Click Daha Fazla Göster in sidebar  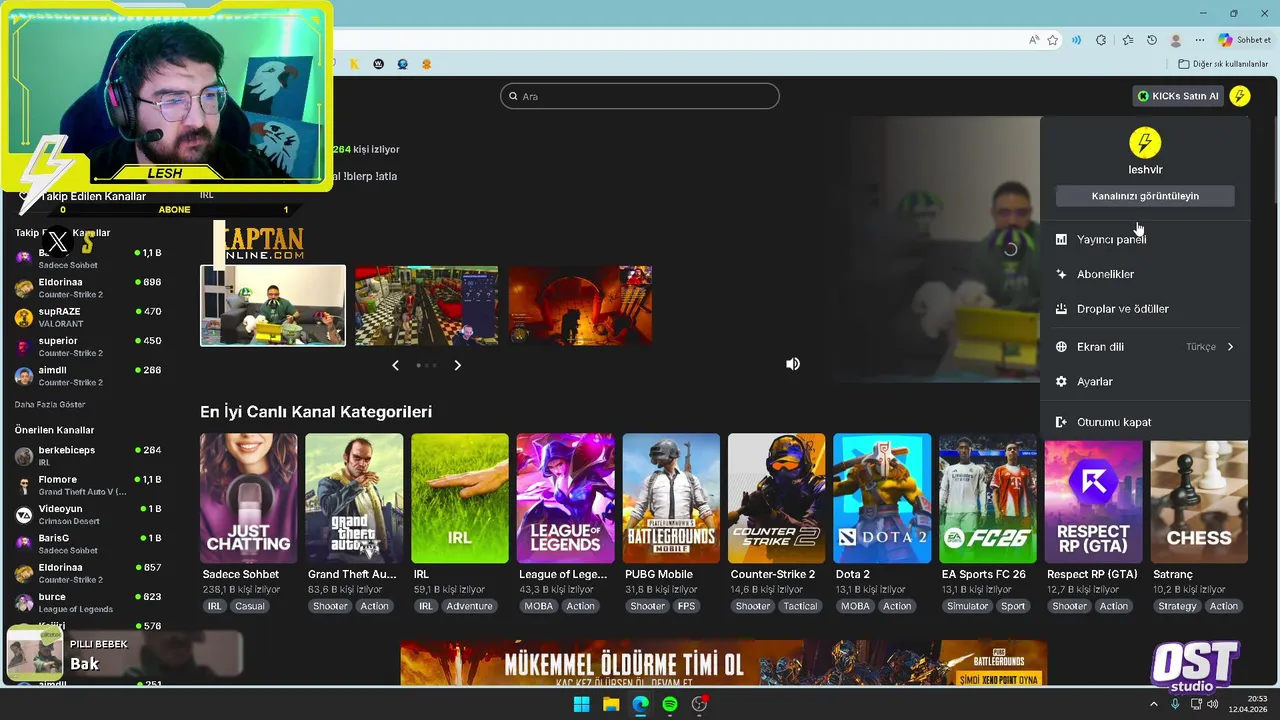pos(50,405)
